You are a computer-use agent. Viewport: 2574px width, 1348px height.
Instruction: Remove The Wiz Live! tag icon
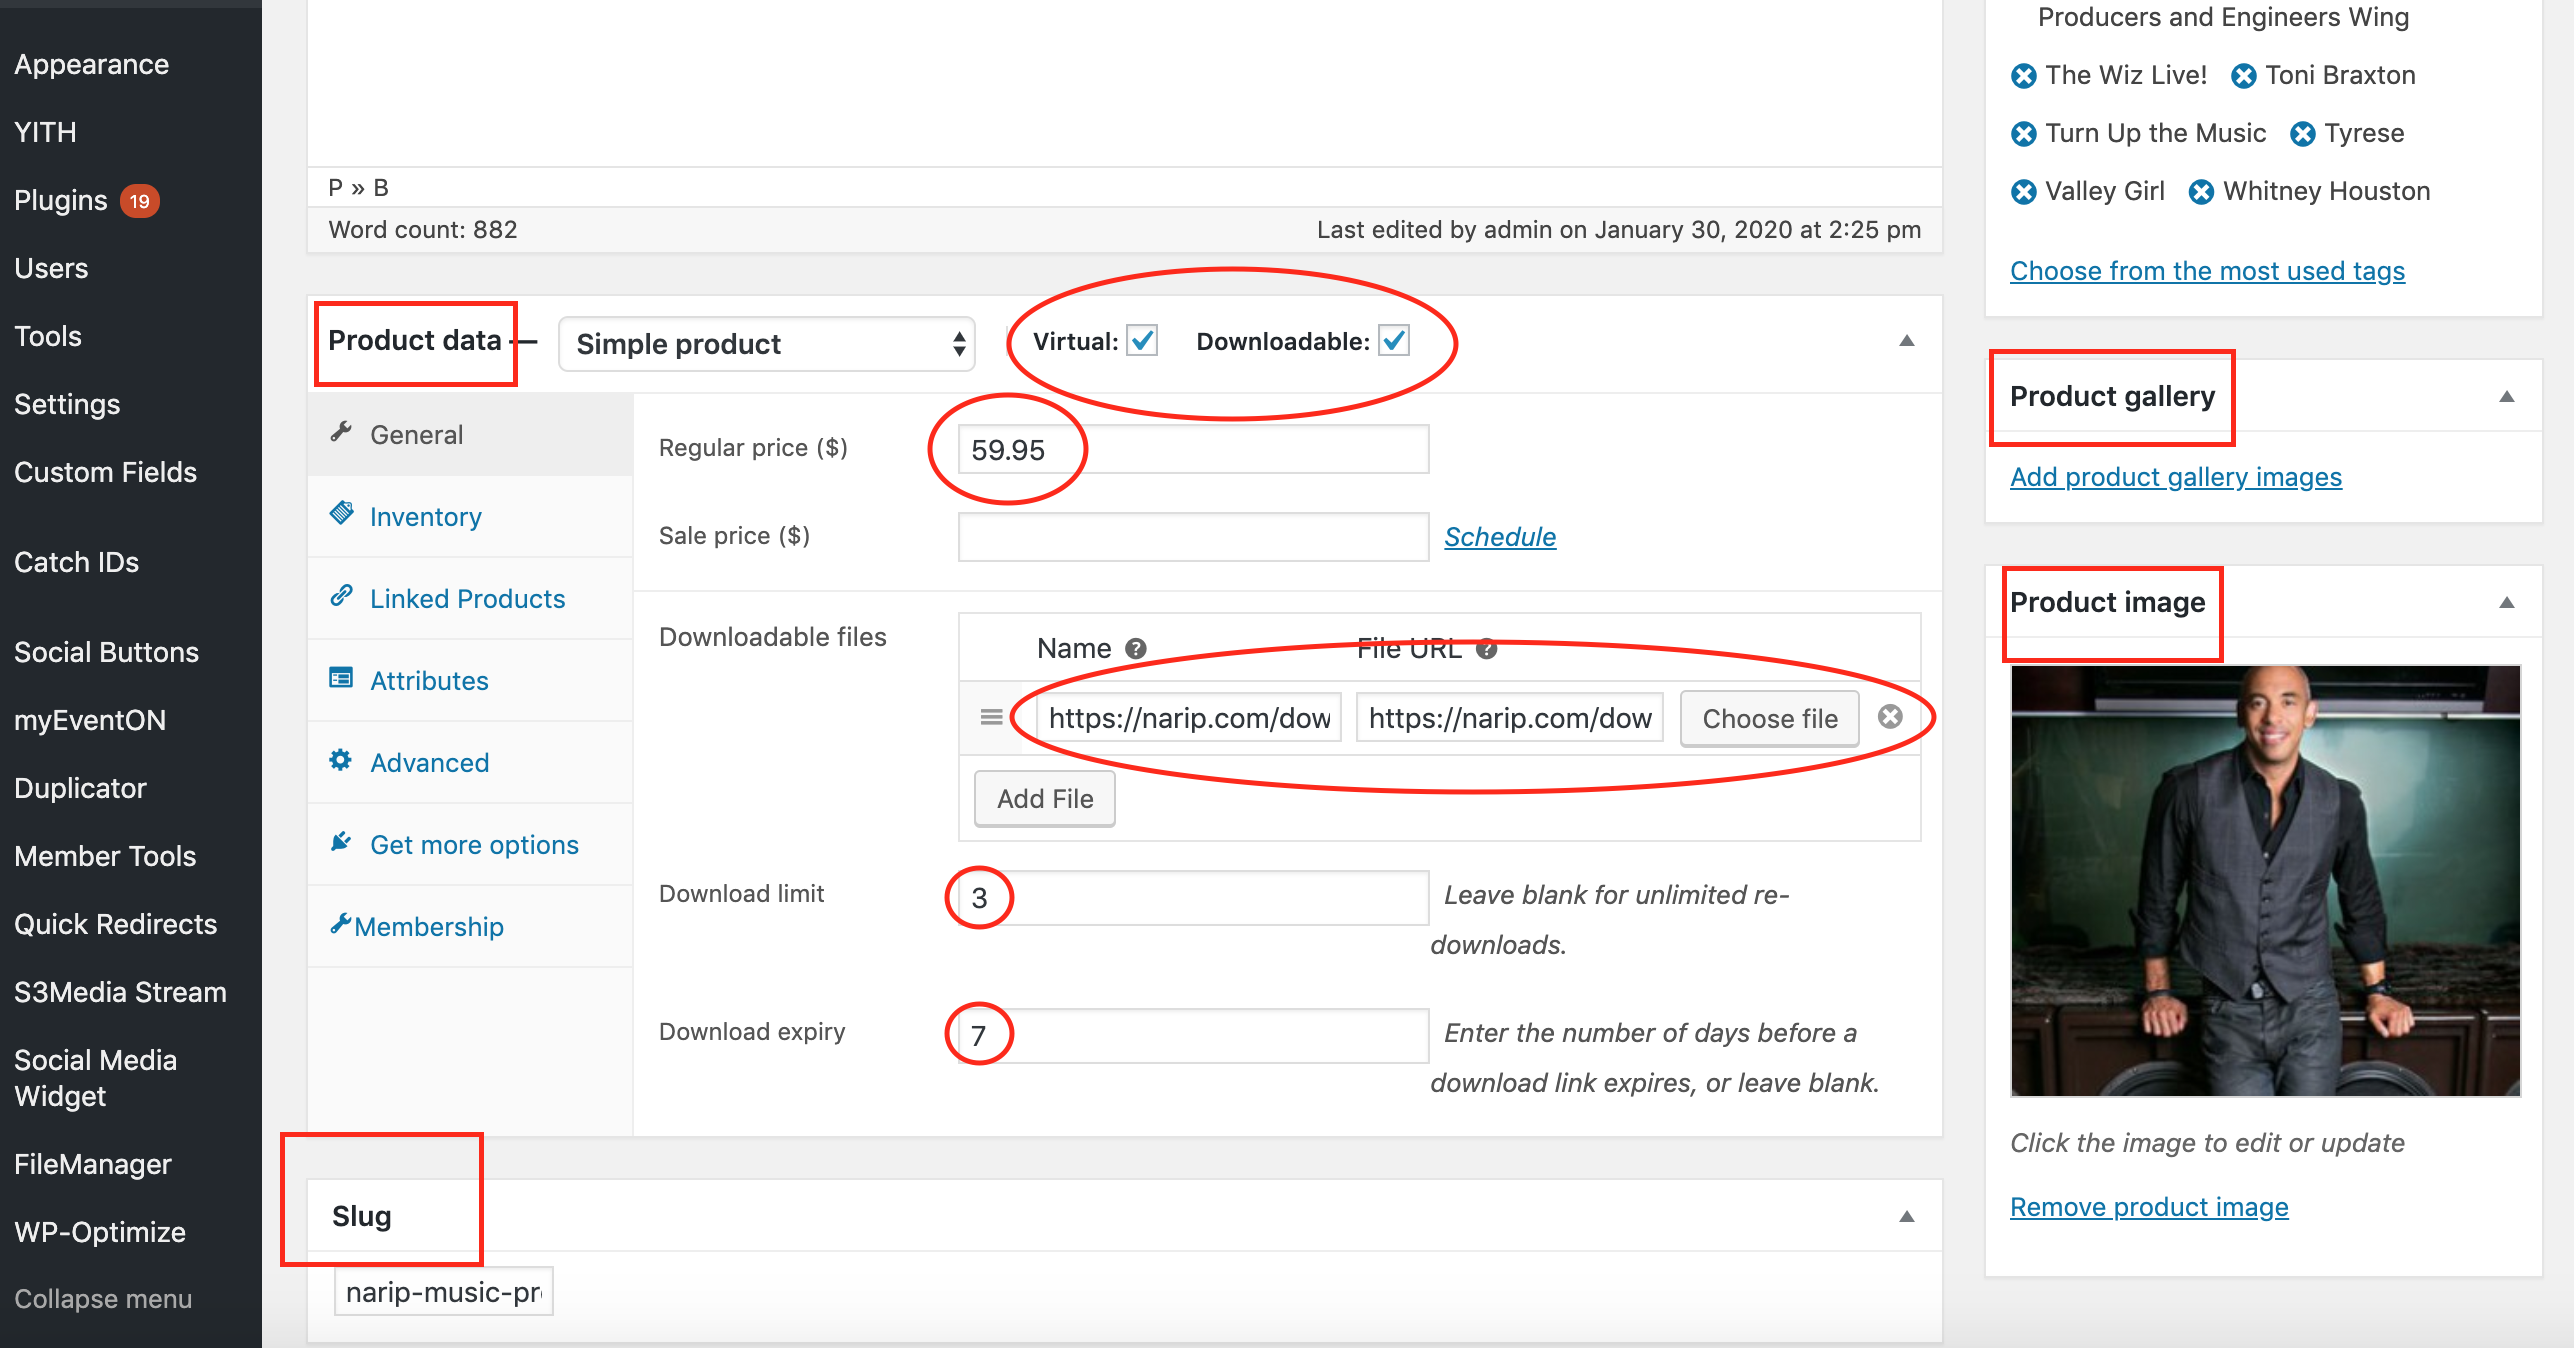[2023, 76]
